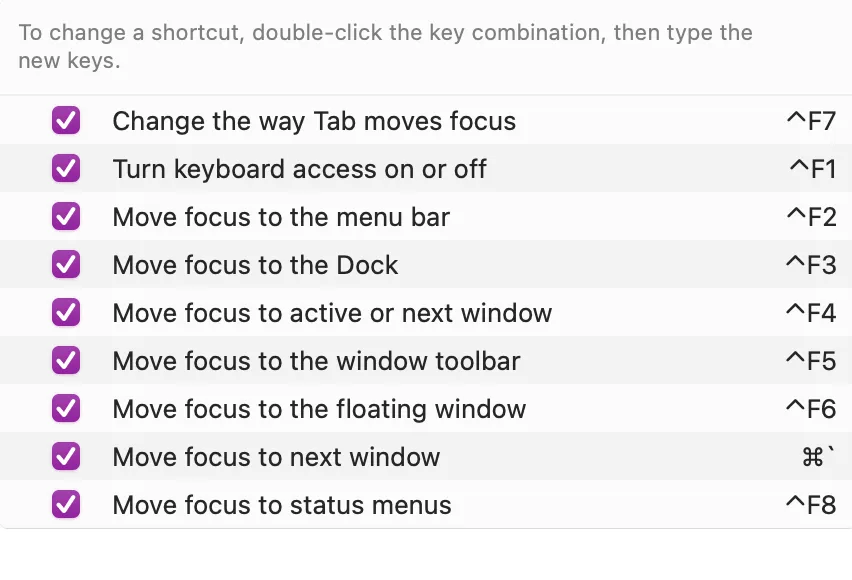Select the Move focus to the Dock row label
This screenshot has height=580, width=852.
click(x=255, y=265)
